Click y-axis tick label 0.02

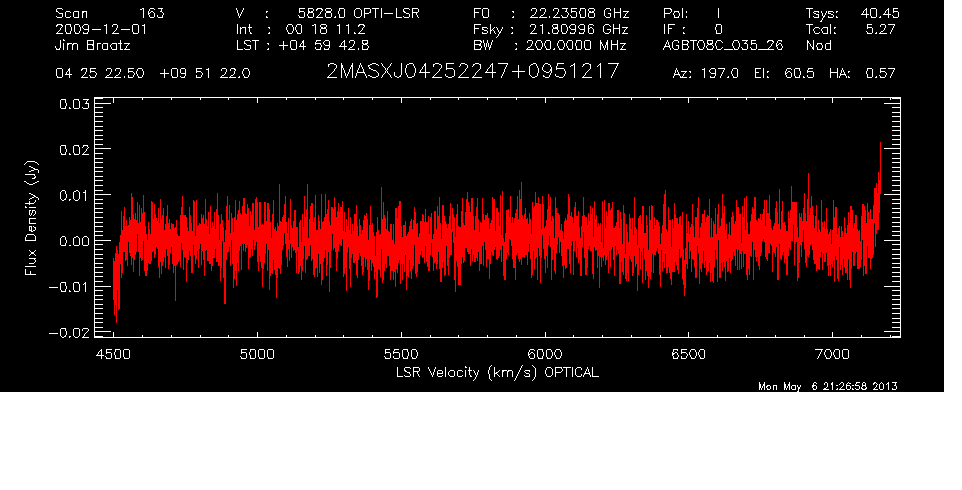[74, 150]
